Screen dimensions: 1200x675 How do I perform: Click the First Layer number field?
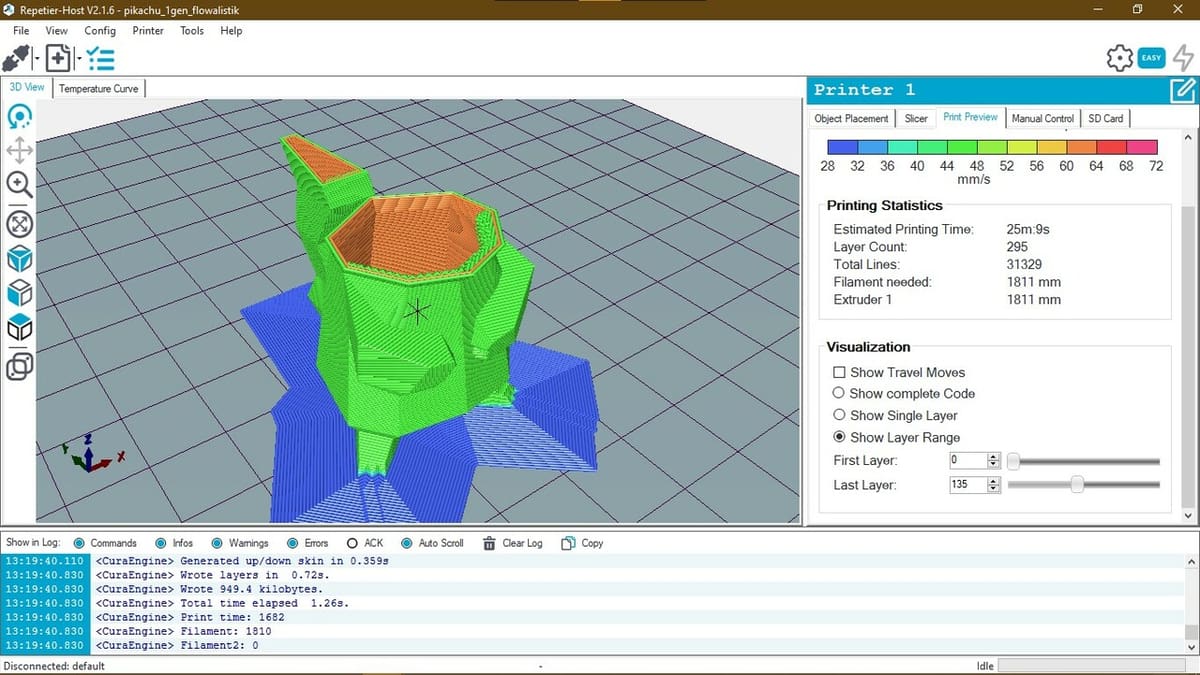pos(967,460)
